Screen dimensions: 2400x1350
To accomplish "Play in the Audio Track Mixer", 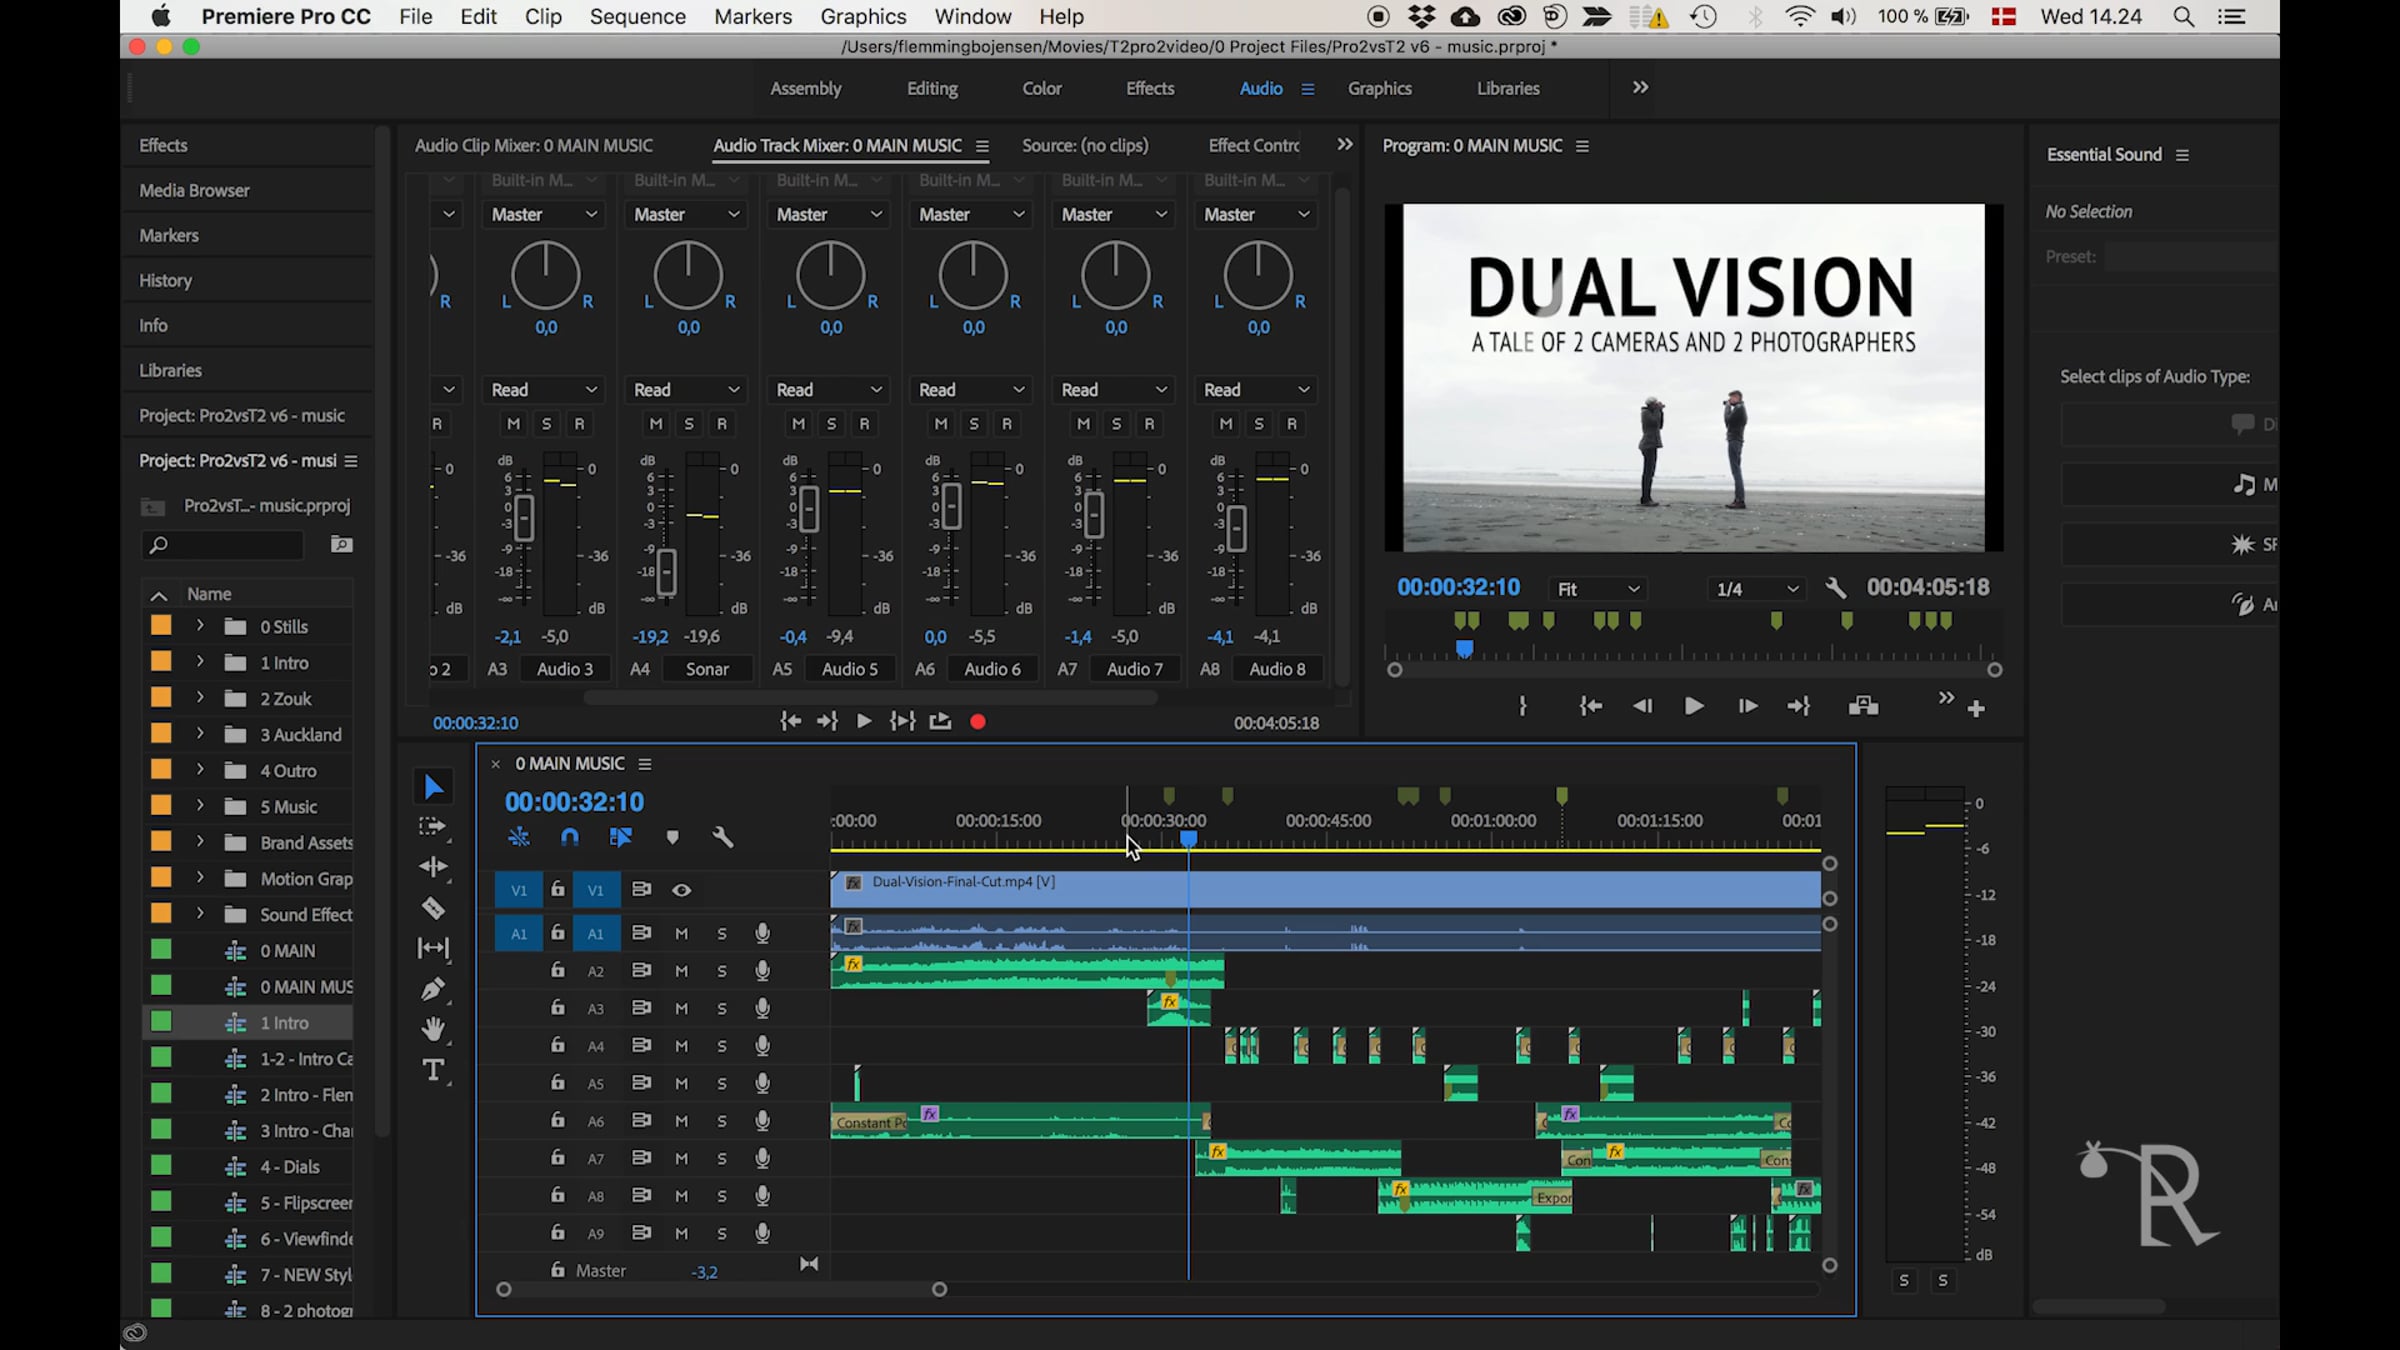I will pyautogui.click(x=864, y=721).
